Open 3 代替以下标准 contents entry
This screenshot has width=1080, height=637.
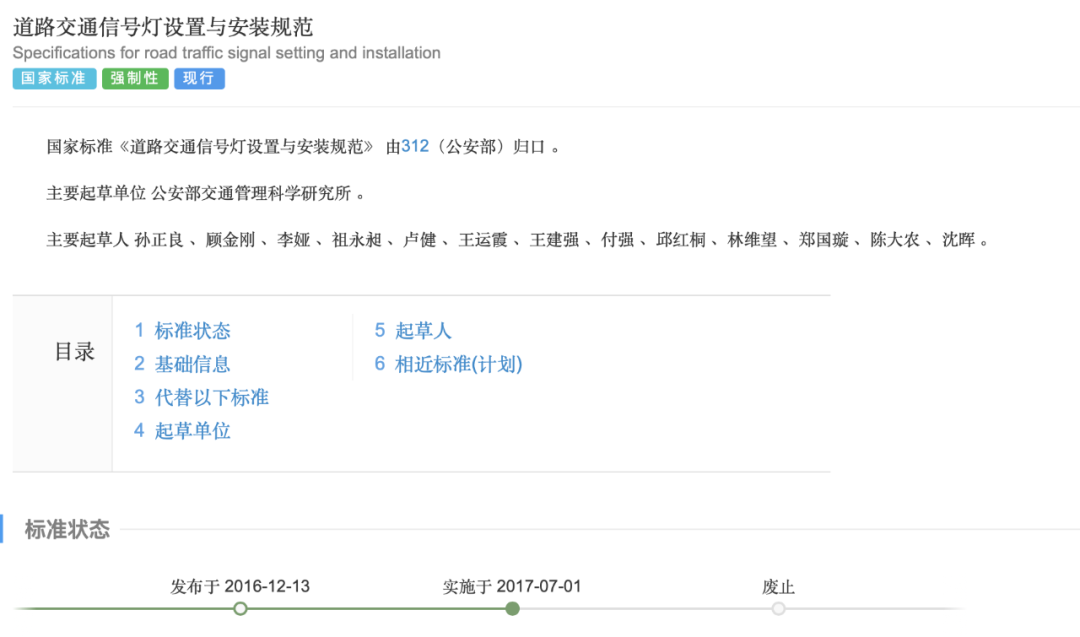point(202,397)
